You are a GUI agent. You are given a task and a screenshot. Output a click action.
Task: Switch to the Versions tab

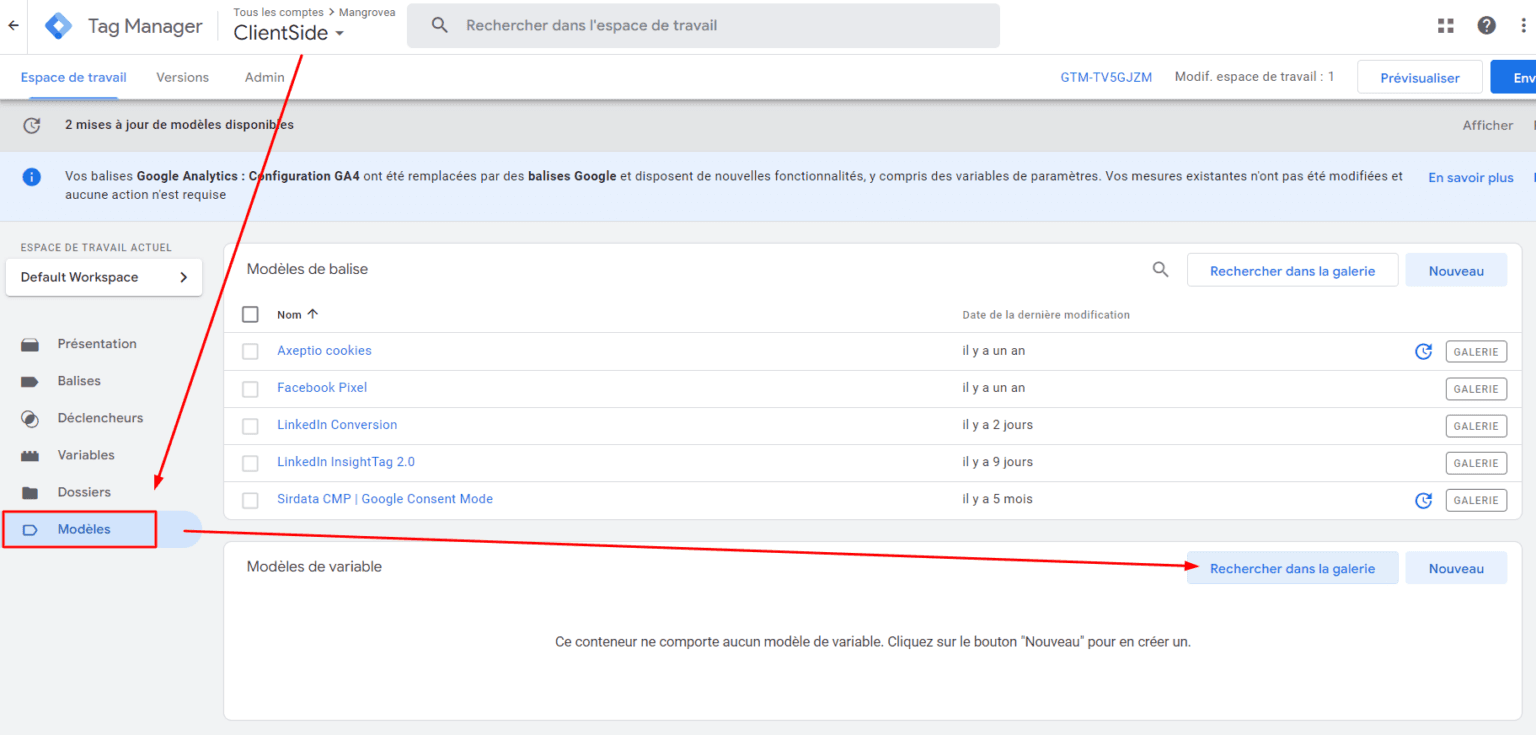coord(183,77)
